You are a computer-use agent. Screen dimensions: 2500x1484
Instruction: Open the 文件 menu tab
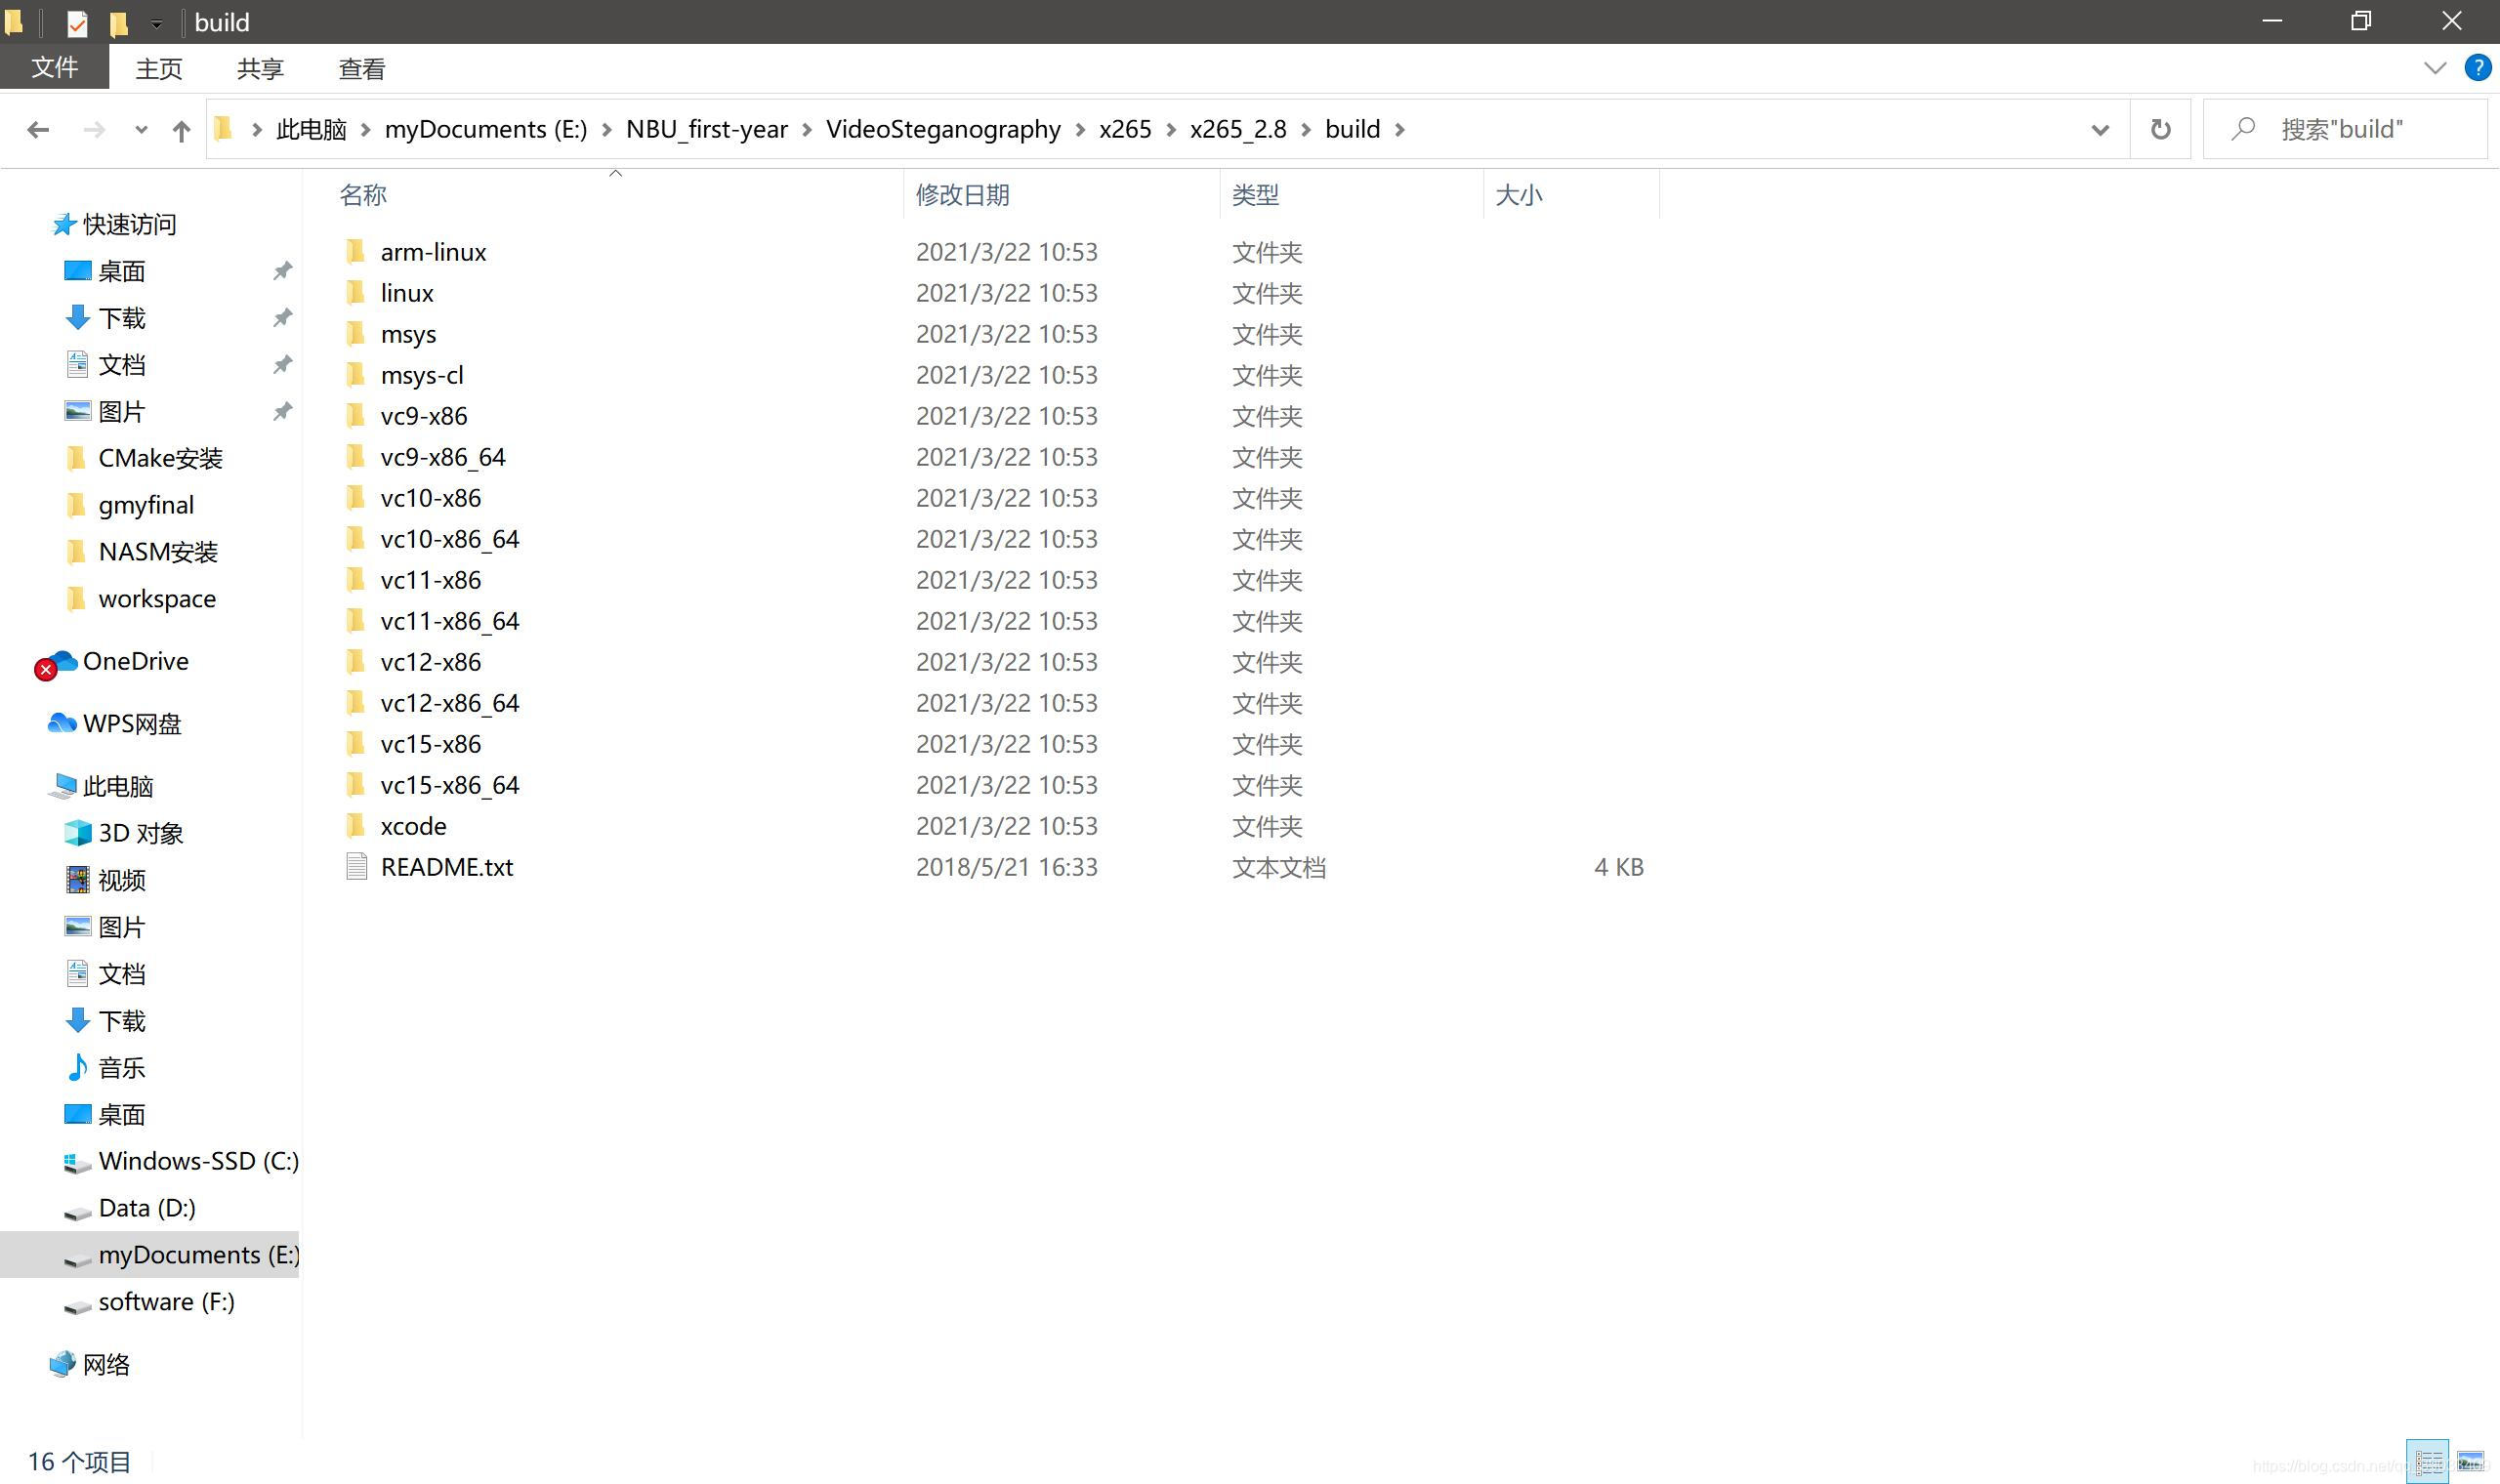(x=54, y=68)
